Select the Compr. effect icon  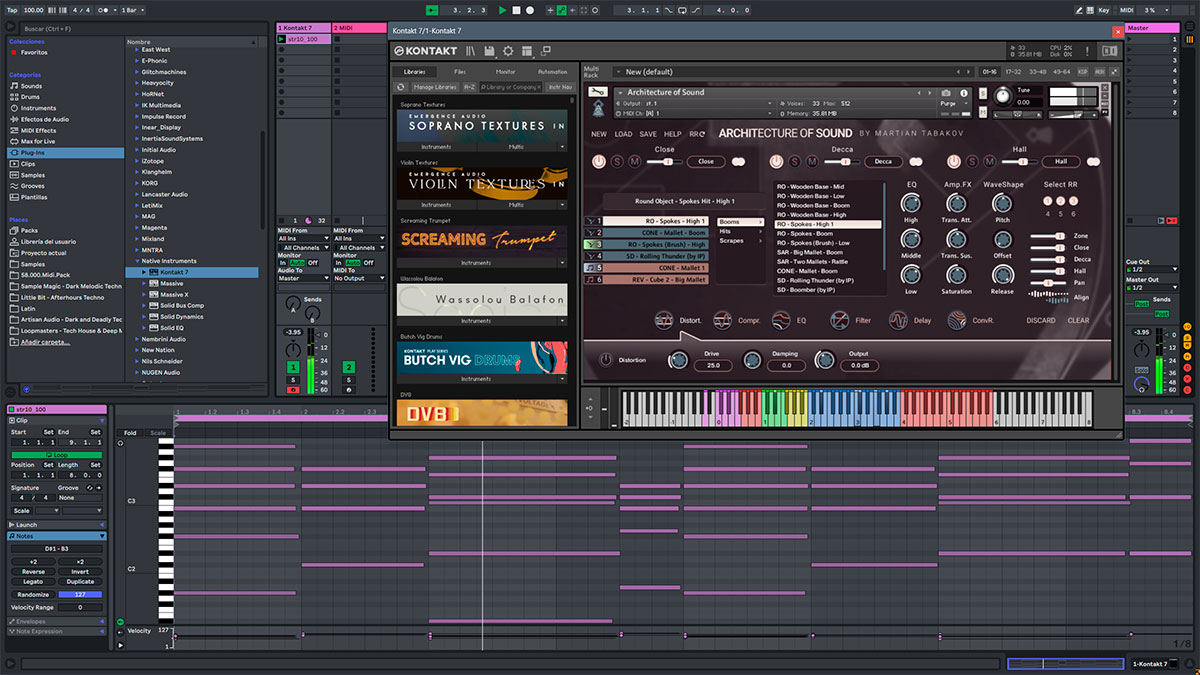click(x=721, y=320)
